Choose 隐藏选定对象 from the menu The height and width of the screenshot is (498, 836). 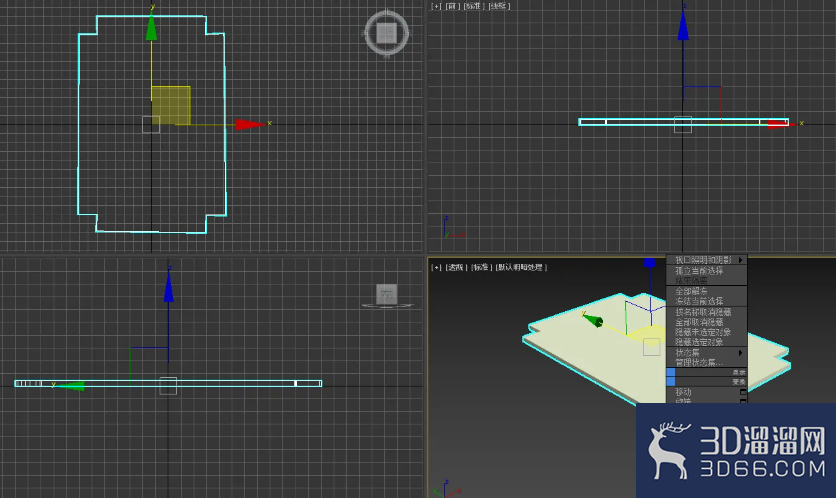pyautogui.click(x=706, y=342)
